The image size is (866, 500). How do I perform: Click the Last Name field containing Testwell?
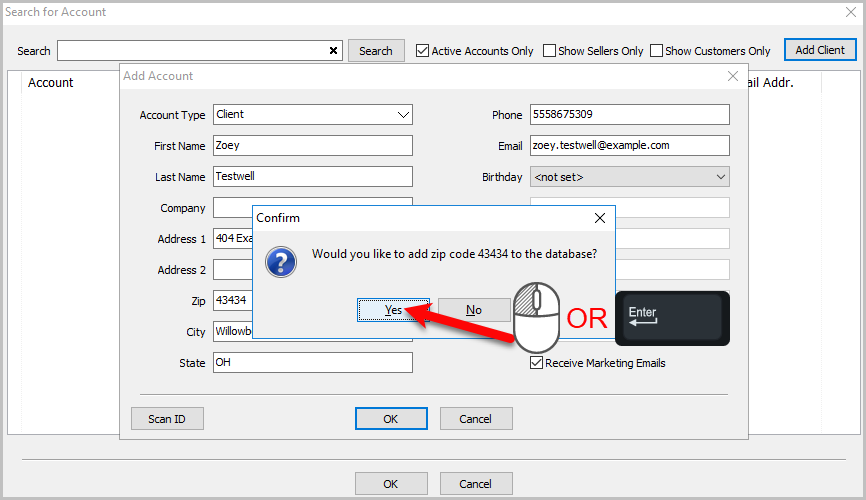[x=313, y=176]
